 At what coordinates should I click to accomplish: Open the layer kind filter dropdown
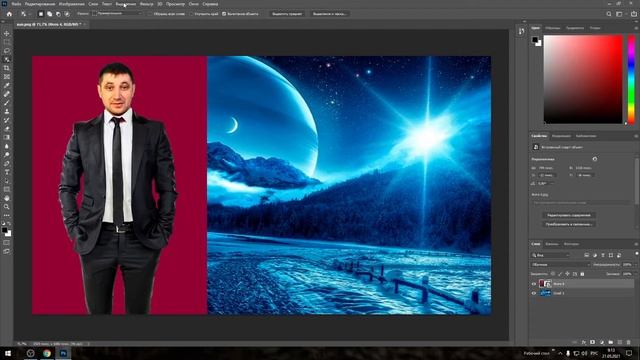click(x=551, y=255)
